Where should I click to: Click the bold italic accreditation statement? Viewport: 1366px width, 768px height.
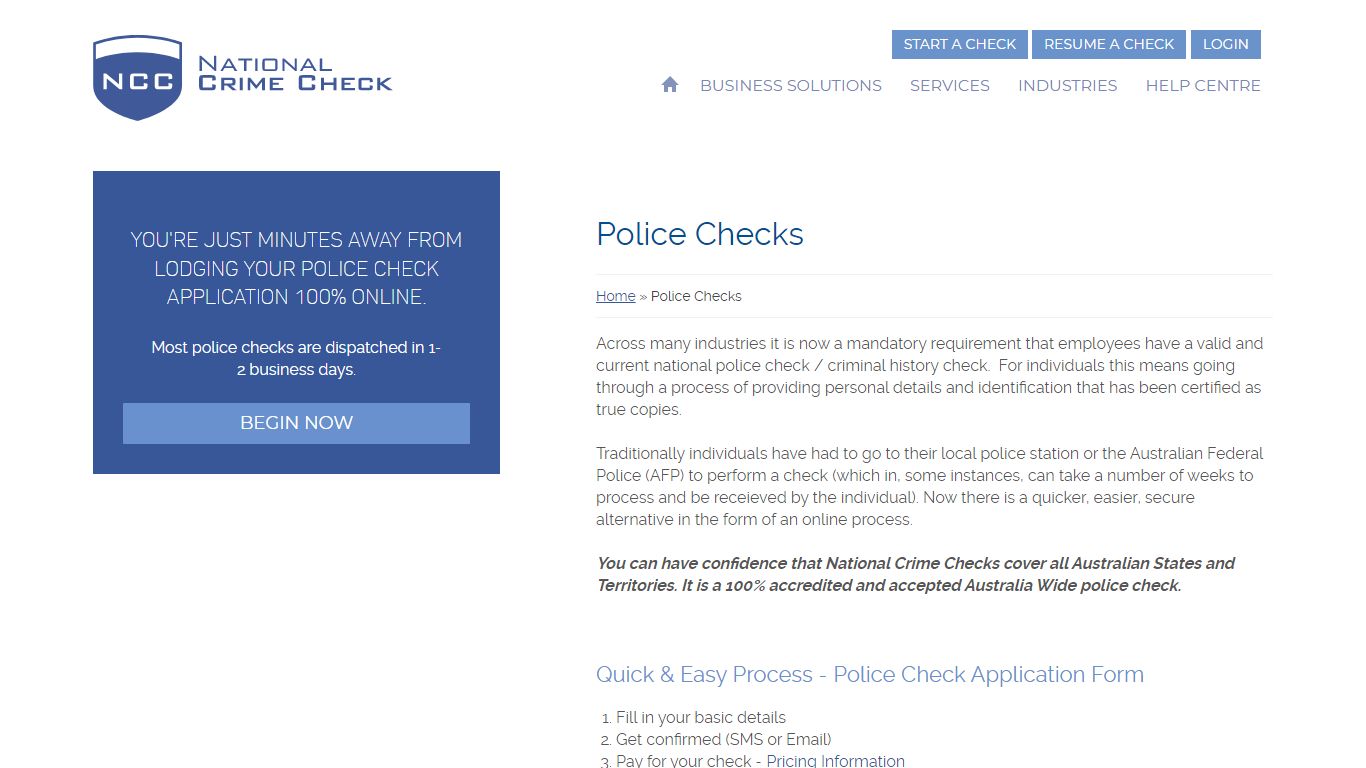click(x=916, y=574)
